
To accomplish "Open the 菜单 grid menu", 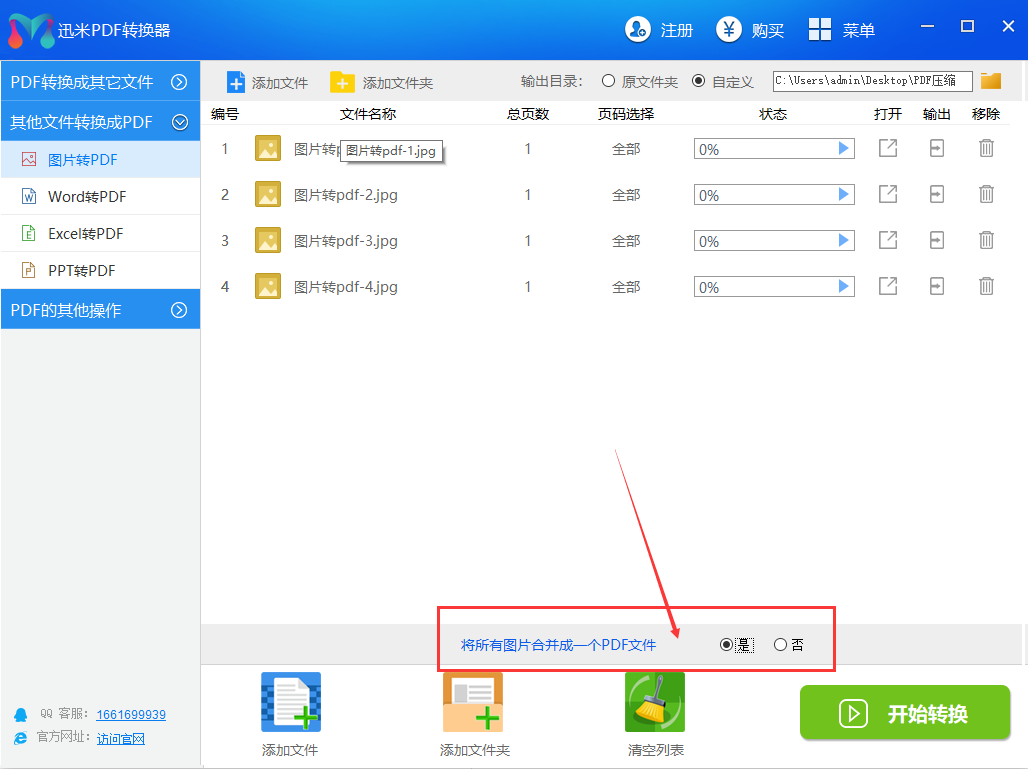I will click(x=842, y=30).
